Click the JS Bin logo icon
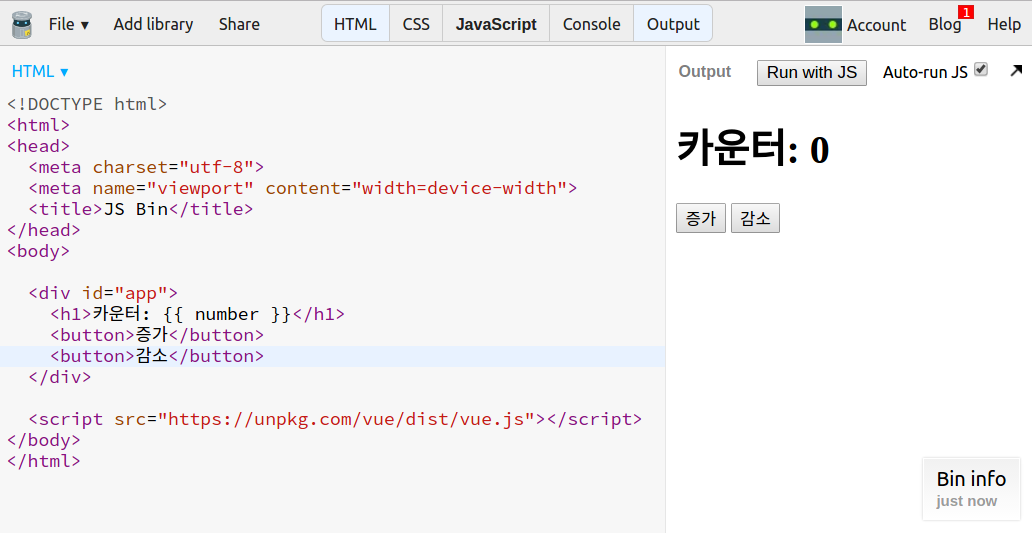This screenshot has height=533, width=1032. coord(22,24)
